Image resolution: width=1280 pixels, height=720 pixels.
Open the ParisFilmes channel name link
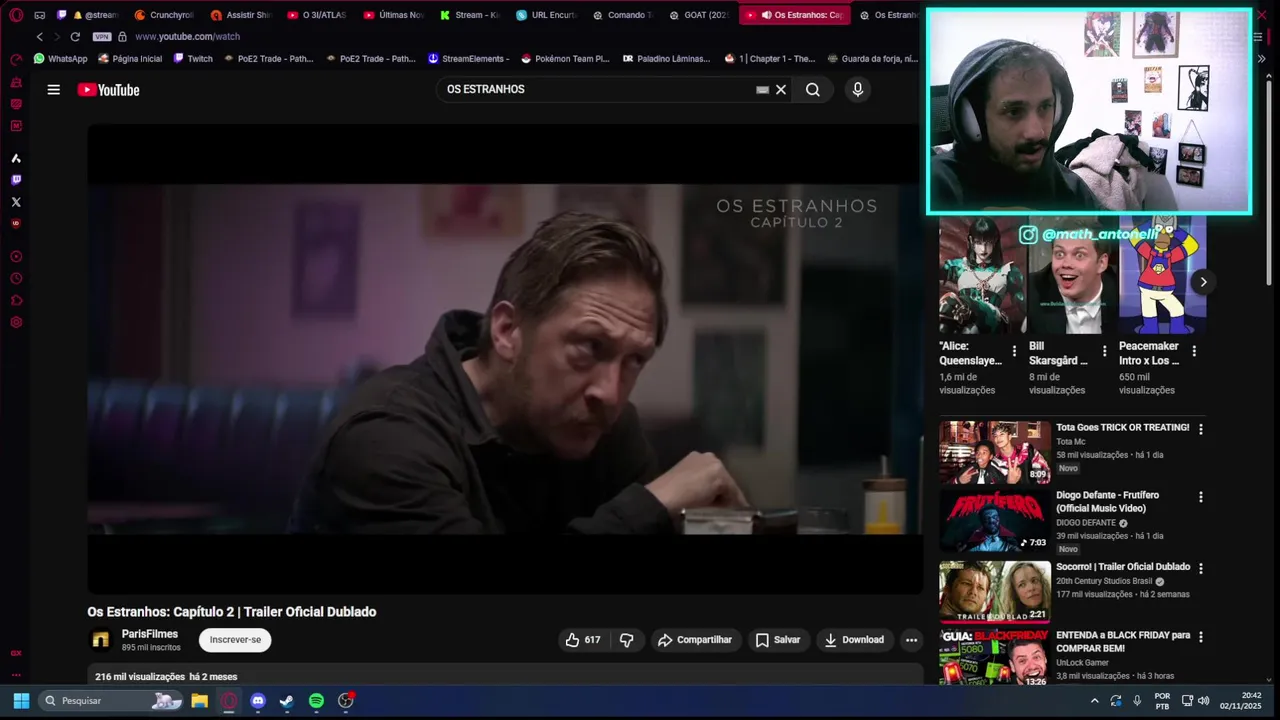150,634
